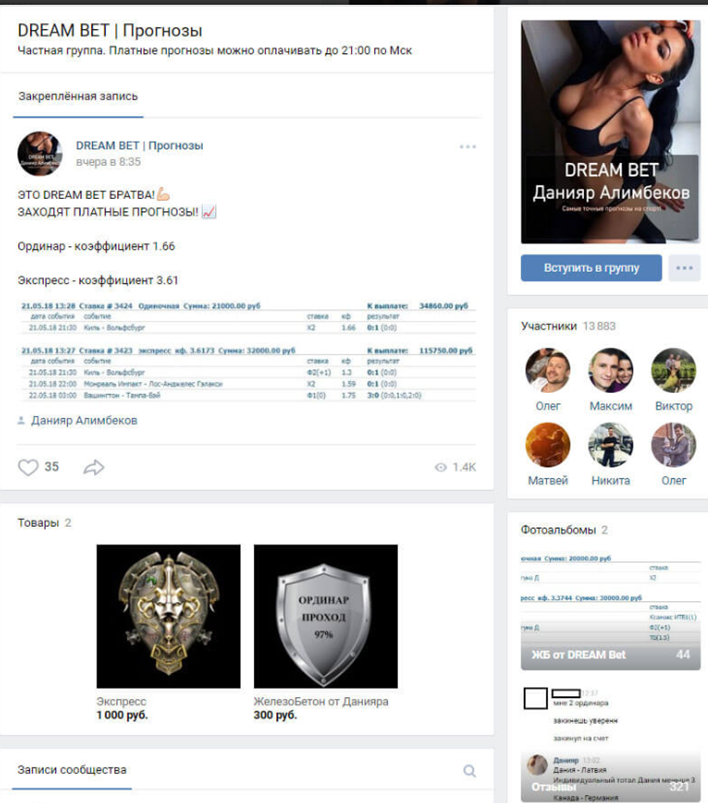Open Олег's first member avatar
708x803 pixels.
pyautogui.click(x=548, y=370)
